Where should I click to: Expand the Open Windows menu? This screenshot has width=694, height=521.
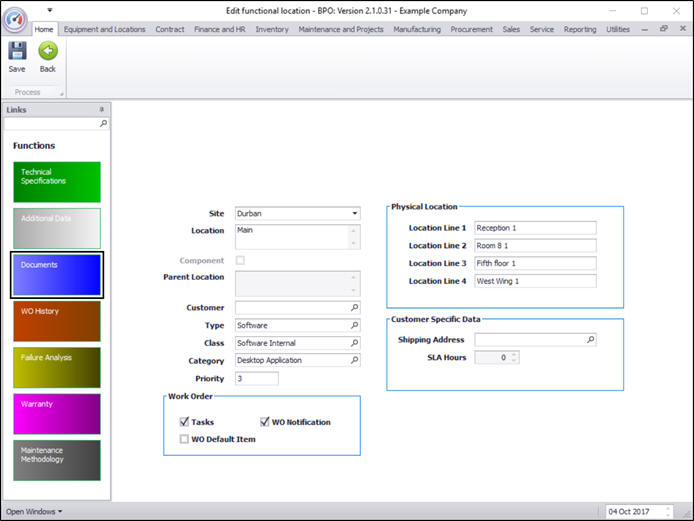click(x=34, y=511)
